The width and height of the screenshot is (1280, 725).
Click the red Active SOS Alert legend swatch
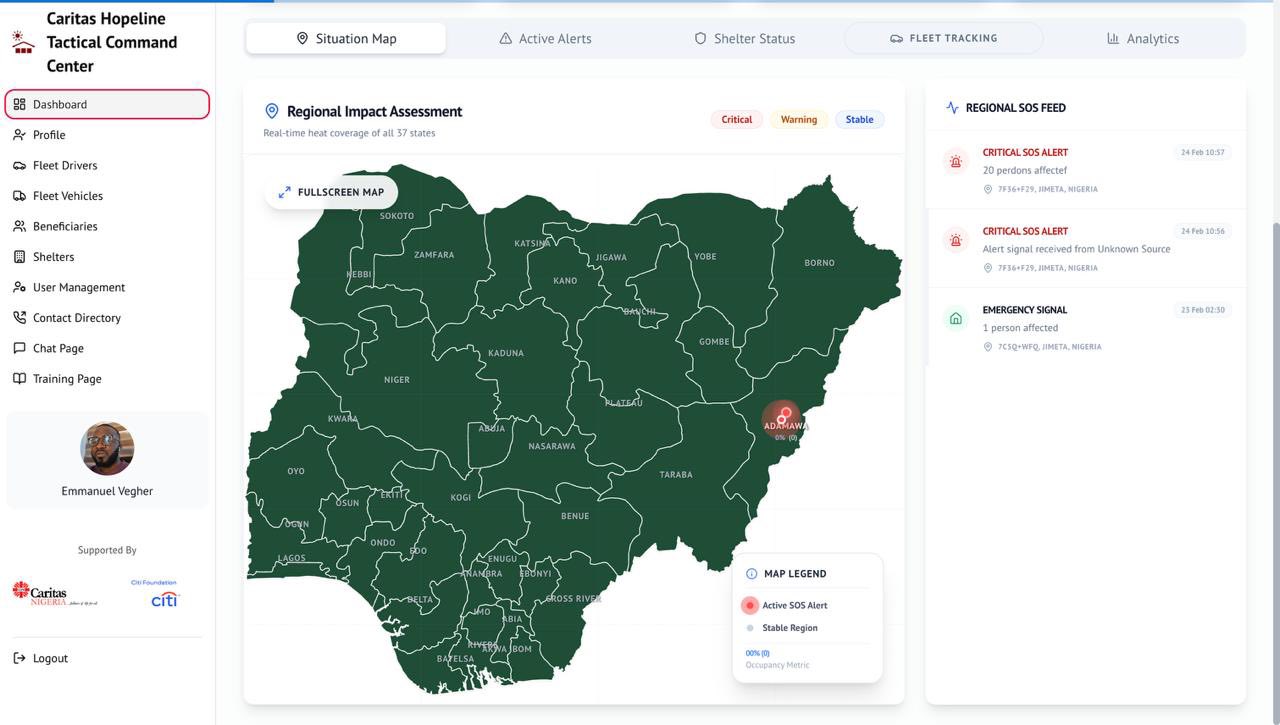tap(750, 605)
